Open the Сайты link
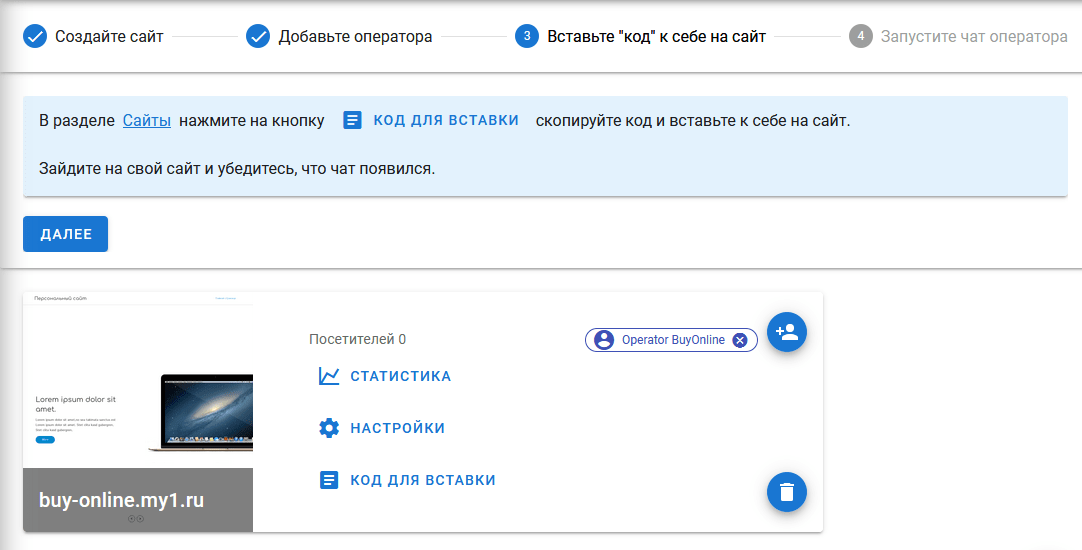This screenshot has width=1082, height=550. click(x=147, y=120)
